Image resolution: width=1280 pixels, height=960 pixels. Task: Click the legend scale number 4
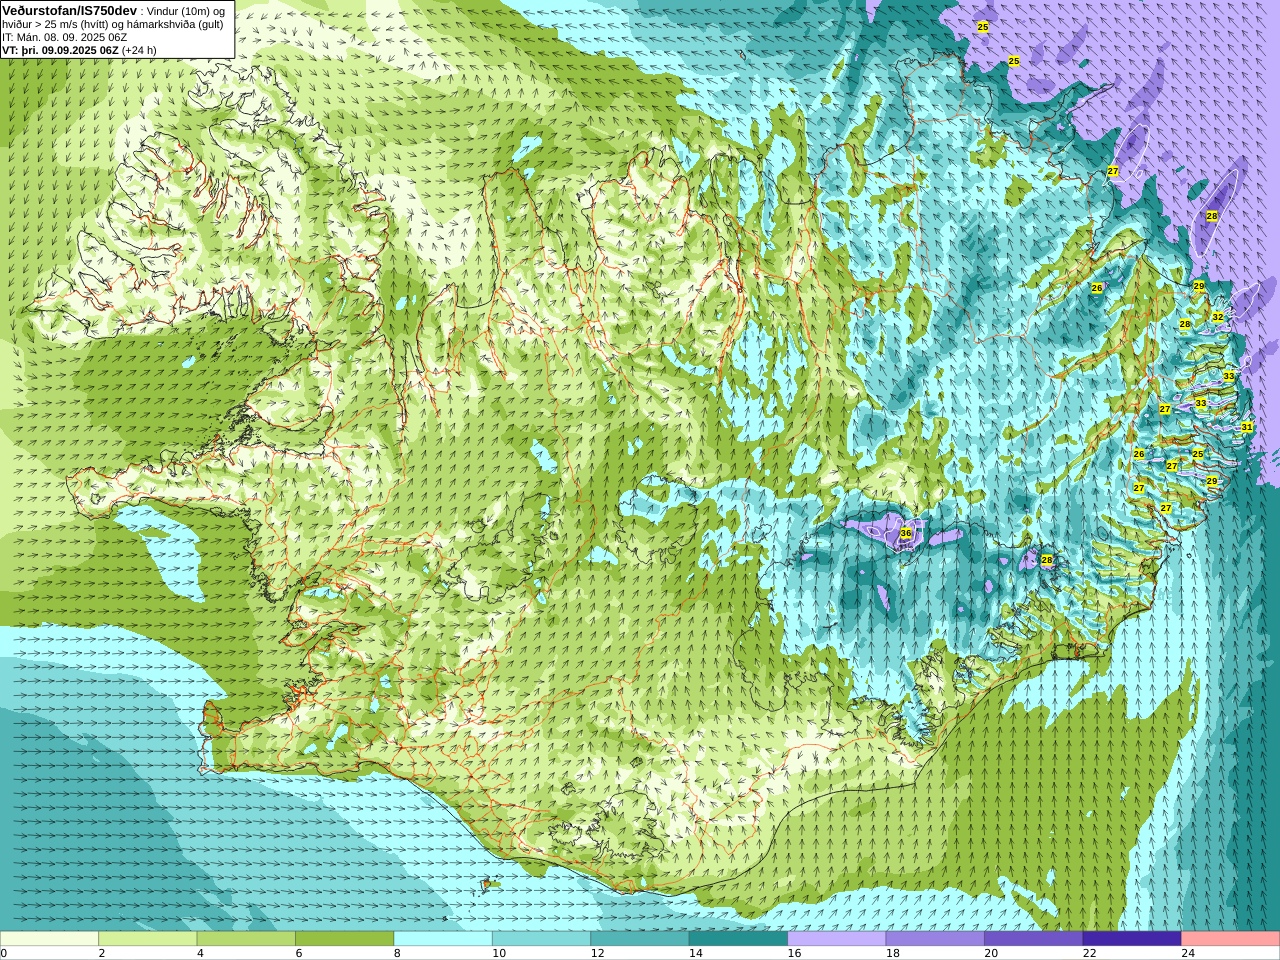pos(200,953)
